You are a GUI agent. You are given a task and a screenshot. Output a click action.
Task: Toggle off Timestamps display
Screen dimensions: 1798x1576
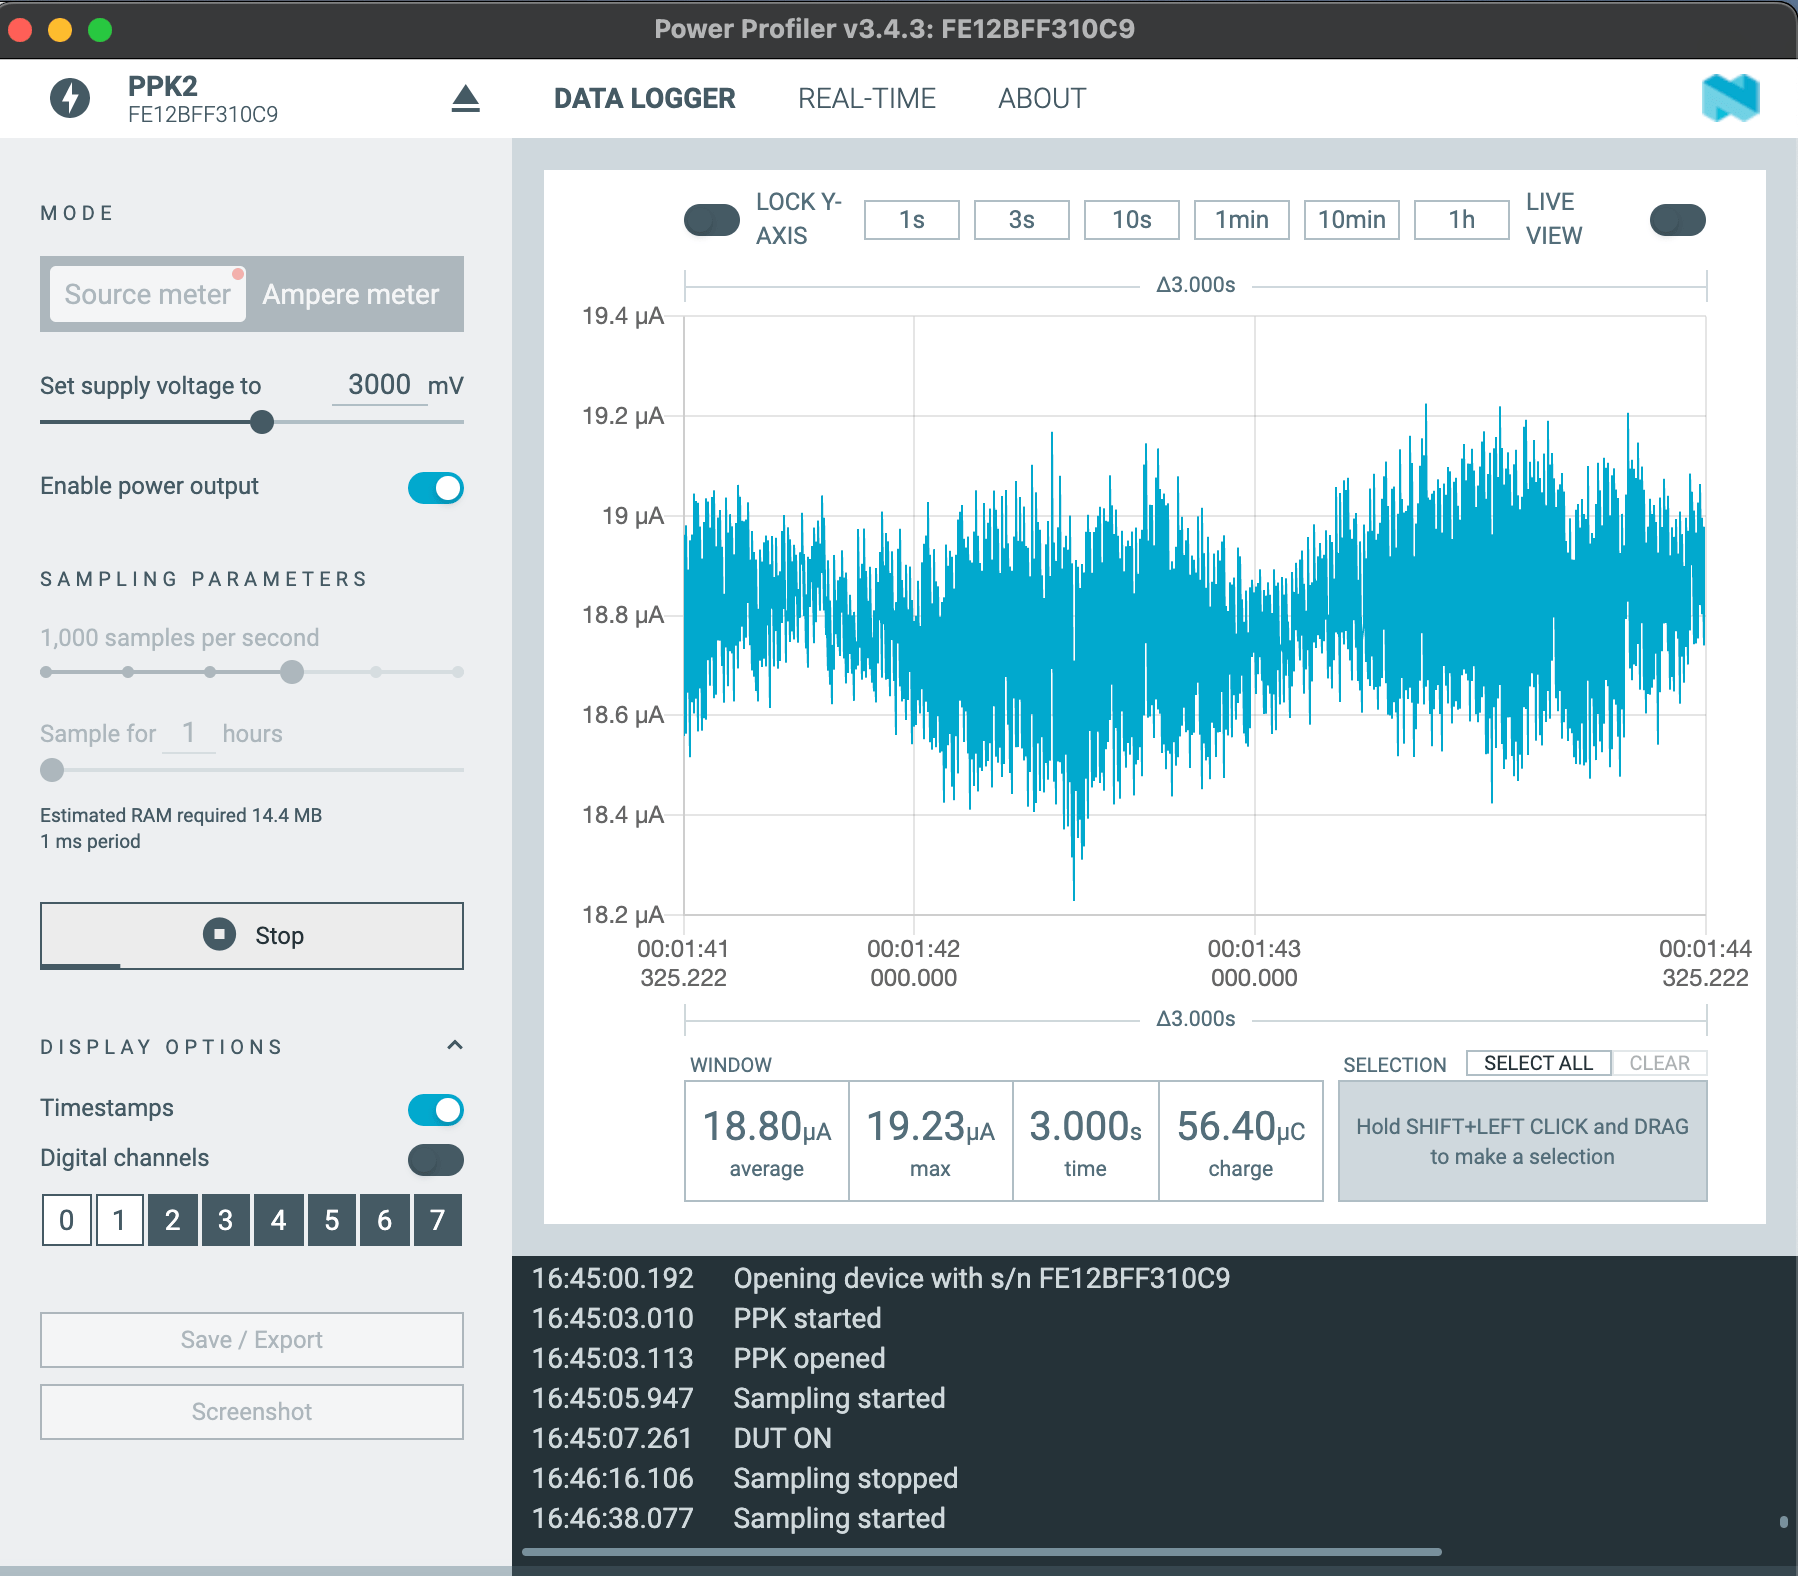click(x=436, y=1110)
